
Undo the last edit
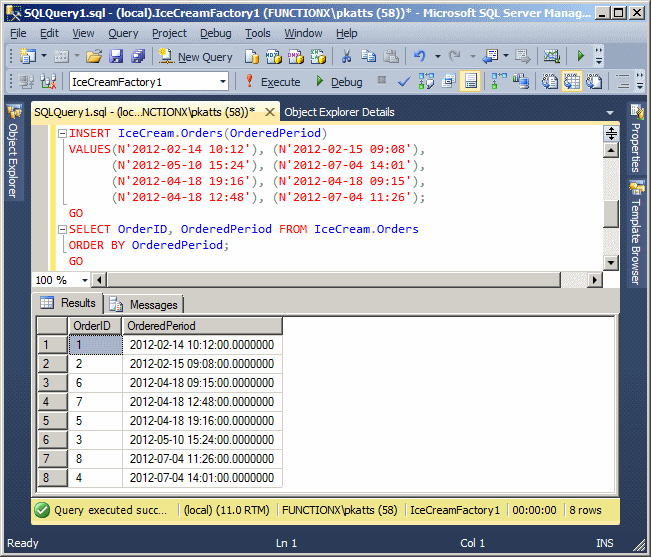pos(420,56)
